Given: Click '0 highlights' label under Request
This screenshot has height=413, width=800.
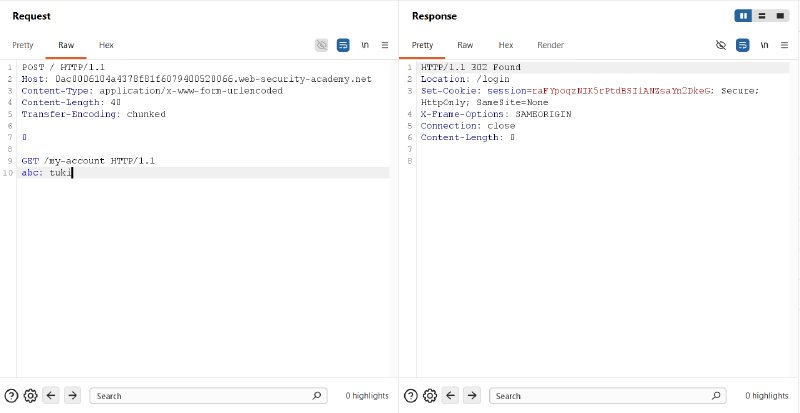Looking at the screenshot, I should (367, 396).
